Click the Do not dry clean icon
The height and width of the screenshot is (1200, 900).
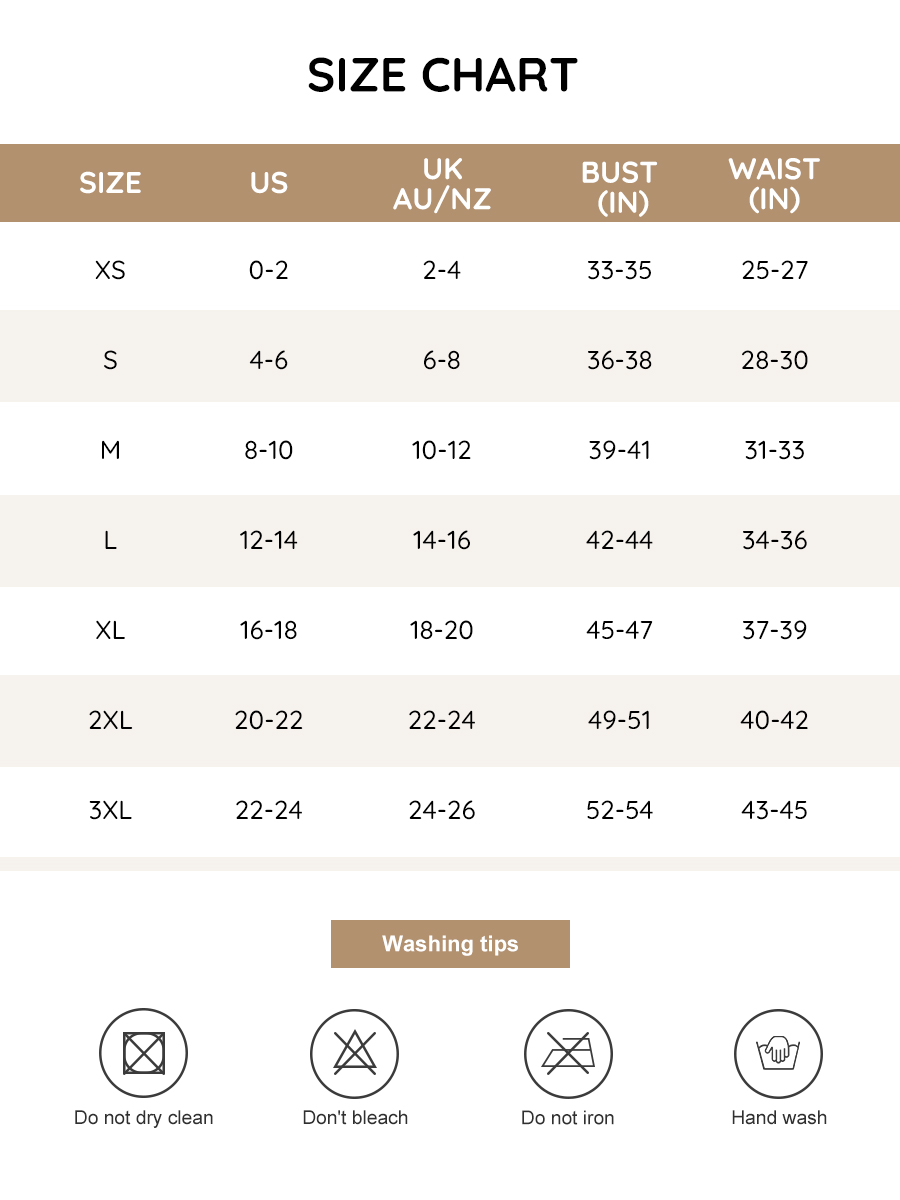pos(143,1053)
